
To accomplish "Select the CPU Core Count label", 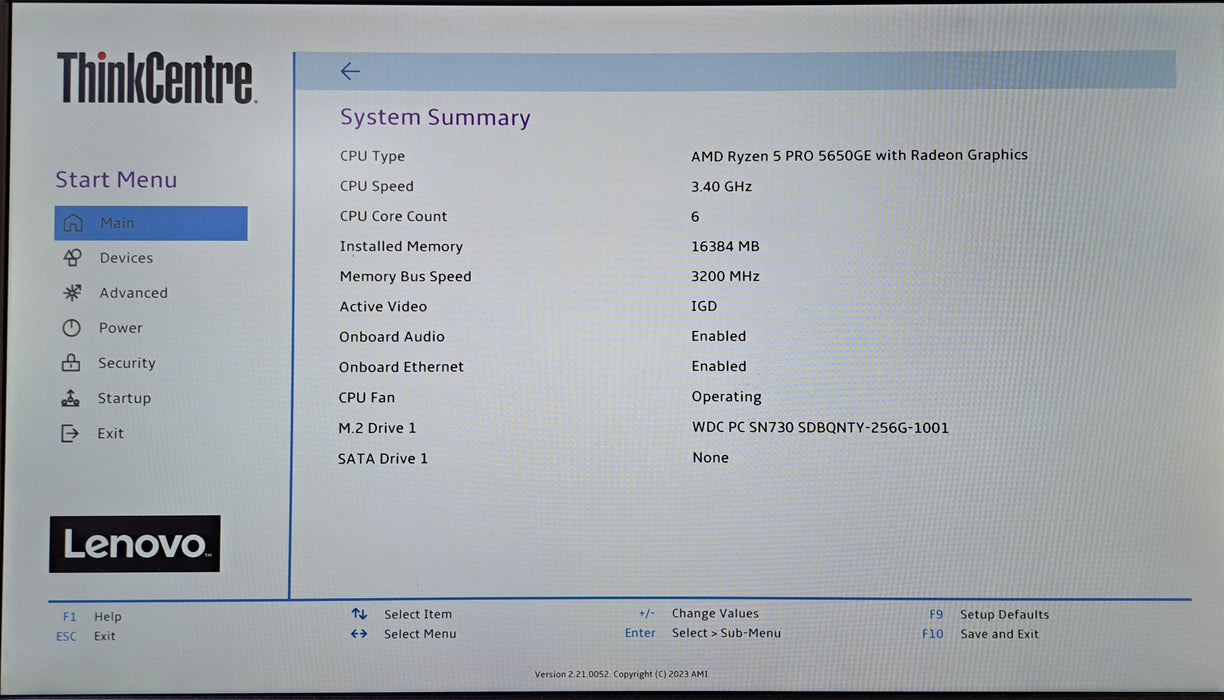I will pyautogui.click(x=393, y=216).
